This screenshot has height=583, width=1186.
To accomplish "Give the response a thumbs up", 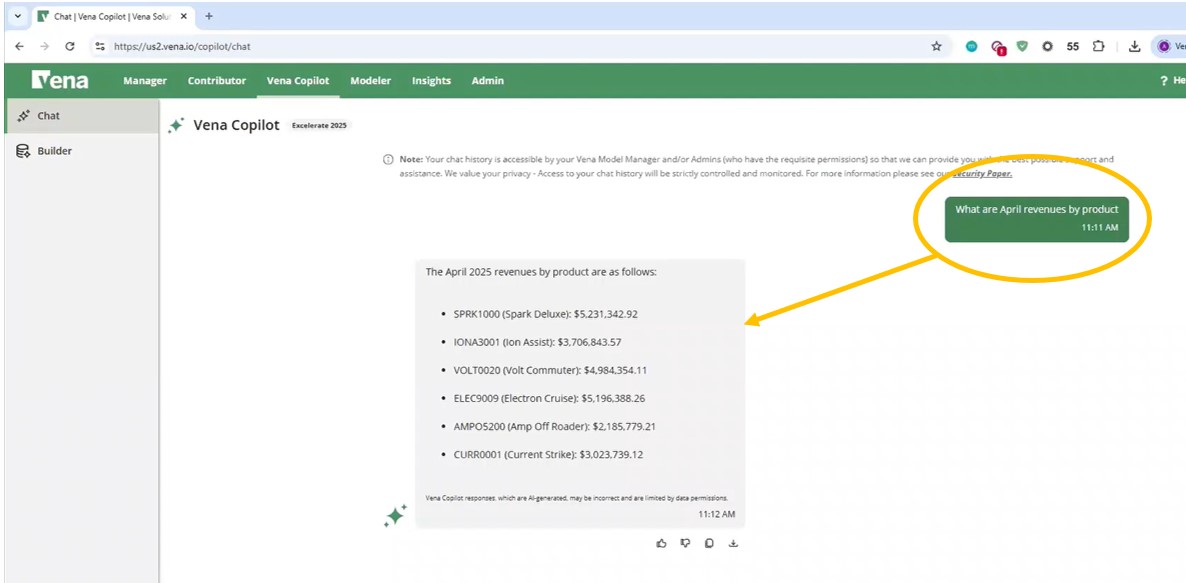I will click(661, 543).
